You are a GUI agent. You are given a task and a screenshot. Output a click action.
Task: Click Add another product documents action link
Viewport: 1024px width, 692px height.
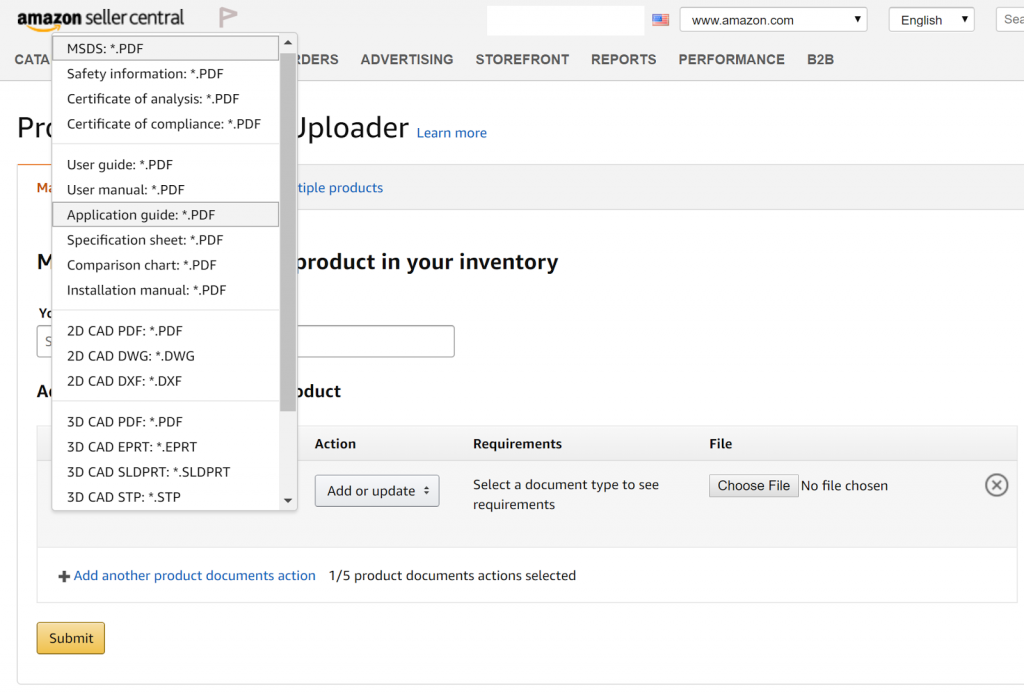point(194,576)
